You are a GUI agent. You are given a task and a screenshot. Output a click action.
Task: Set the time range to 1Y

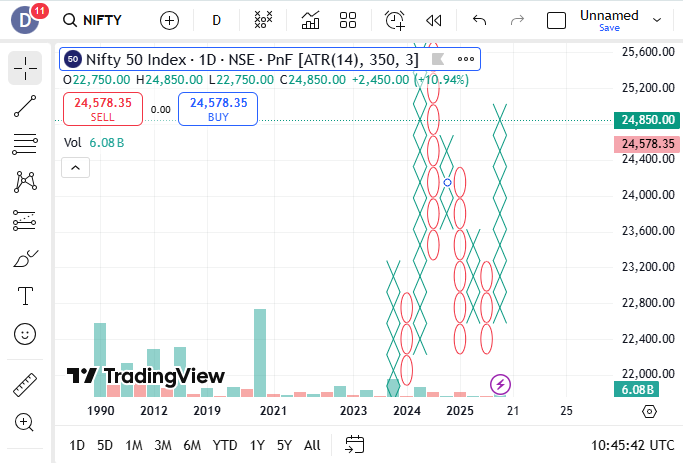coord(257,445)
